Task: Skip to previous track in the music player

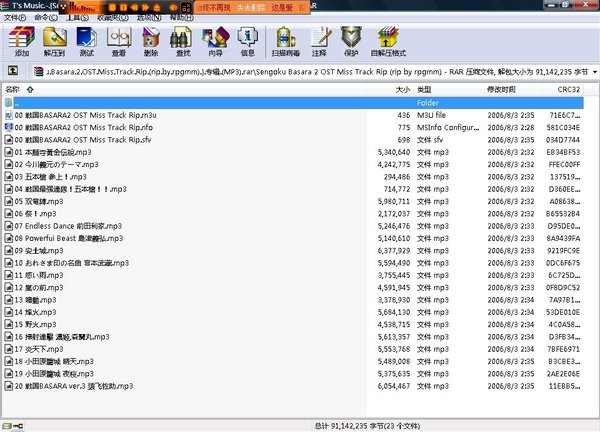Action: 134,7
